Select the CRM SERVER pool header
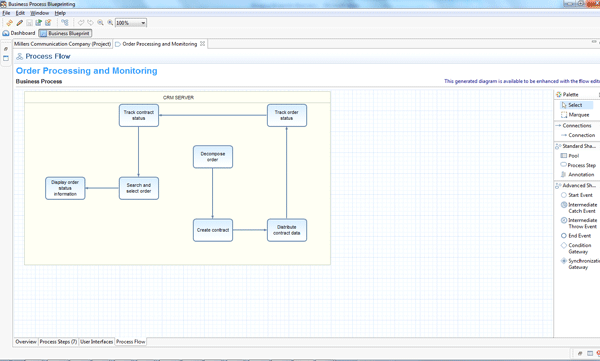The height and width of the screenshot is (361, 600). [178, 97]
